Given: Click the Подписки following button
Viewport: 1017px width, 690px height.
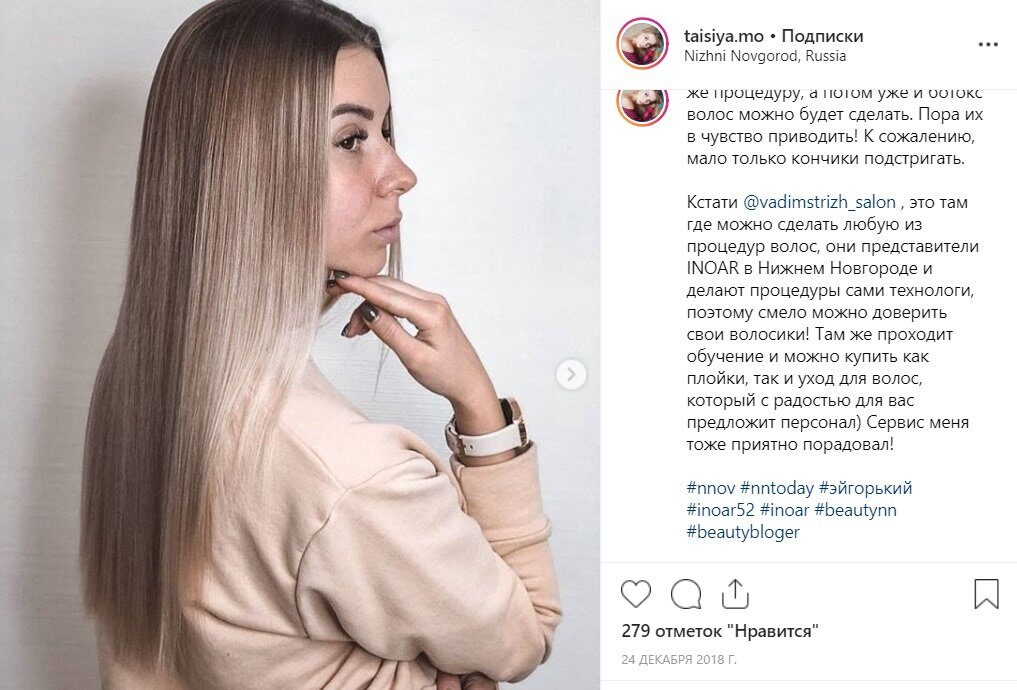Looking at the screenshot, I should (x=822, y=36).
